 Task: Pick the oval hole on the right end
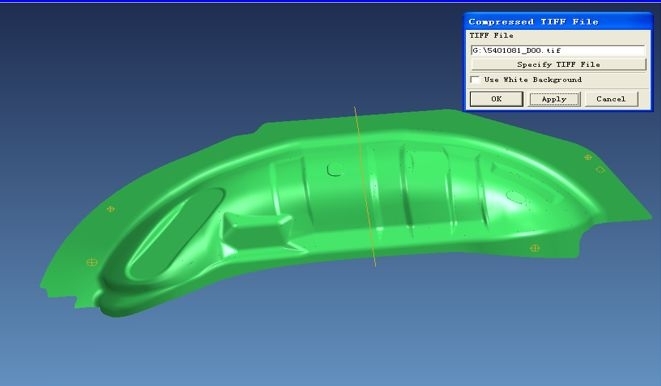(515, 197)
